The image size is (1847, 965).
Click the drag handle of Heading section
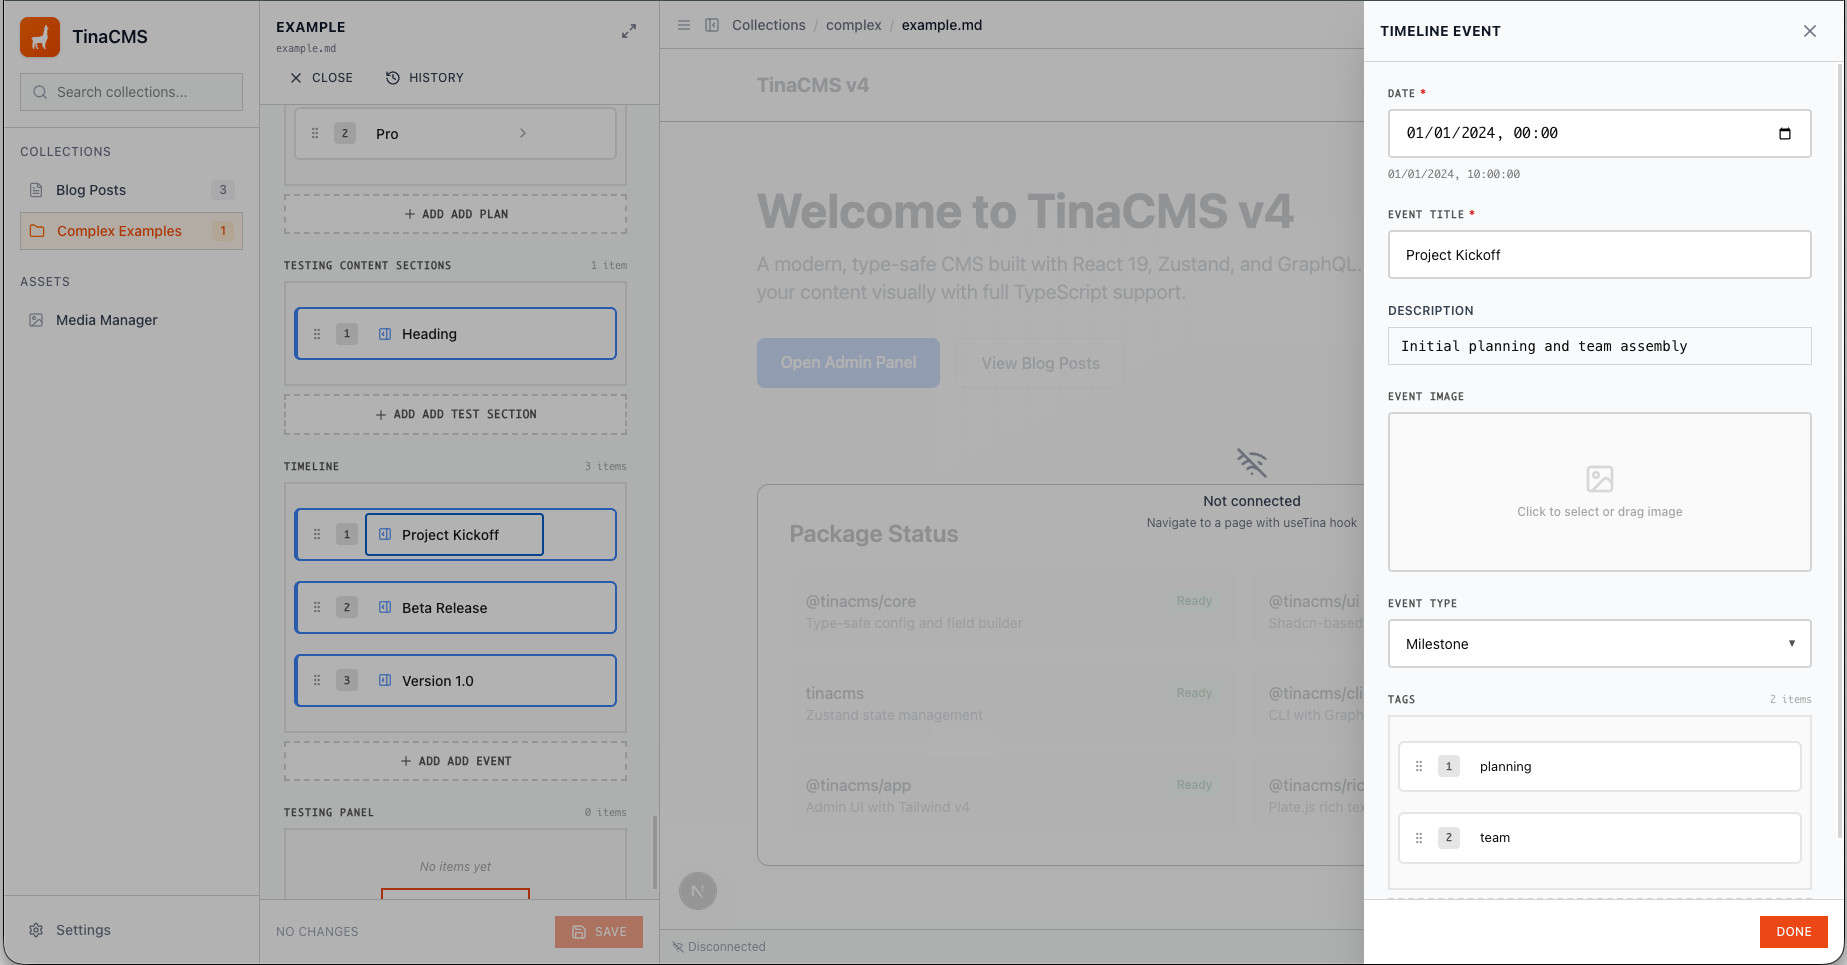pos(317,334)
